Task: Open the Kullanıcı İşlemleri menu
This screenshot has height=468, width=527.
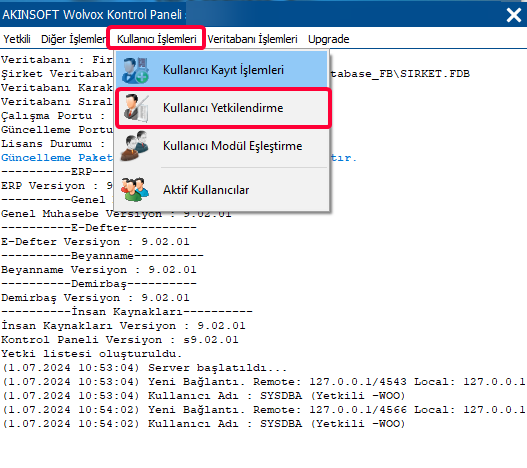Action: (x=157, y=39)
